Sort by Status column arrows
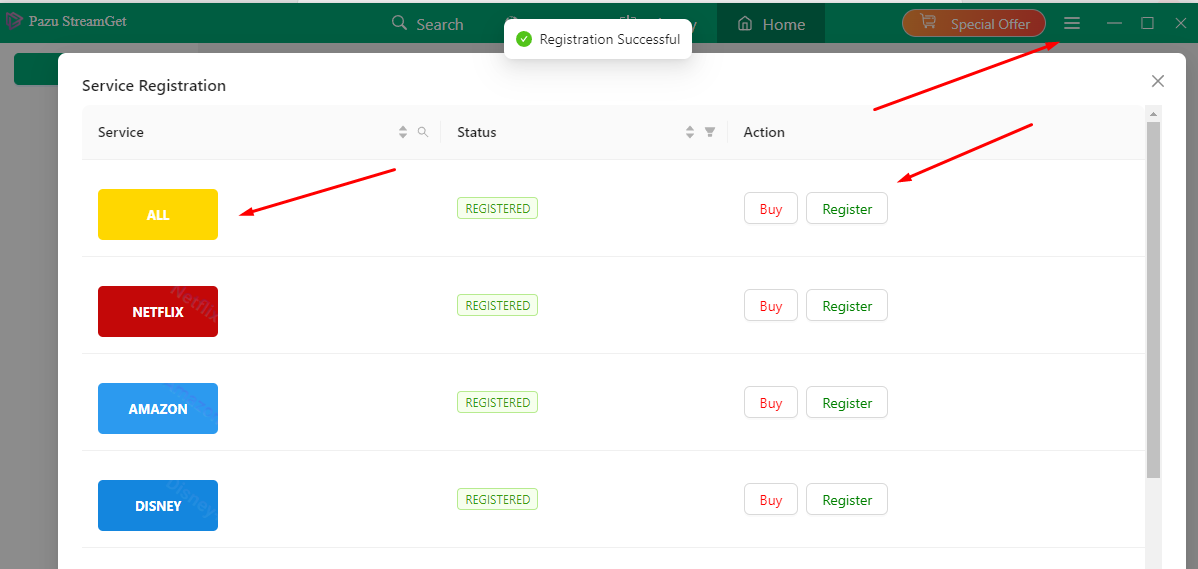The width and height of the screenshot is (1198, 569). pyautogui.click(x=690, y=132)
